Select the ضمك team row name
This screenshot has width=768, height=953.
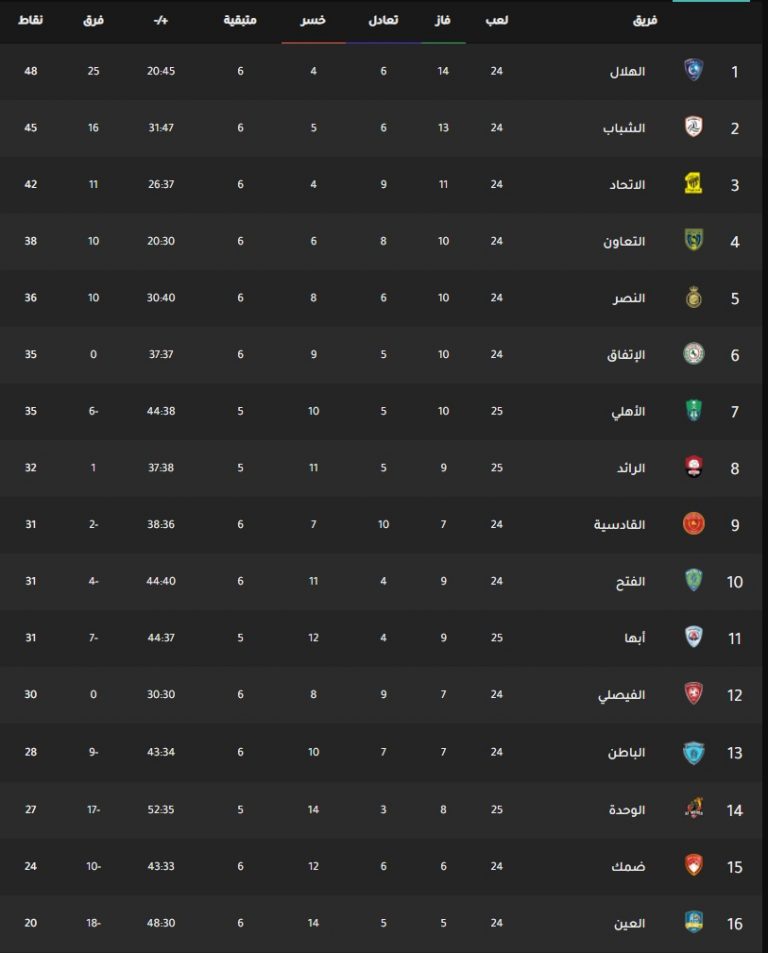[628, 867]
